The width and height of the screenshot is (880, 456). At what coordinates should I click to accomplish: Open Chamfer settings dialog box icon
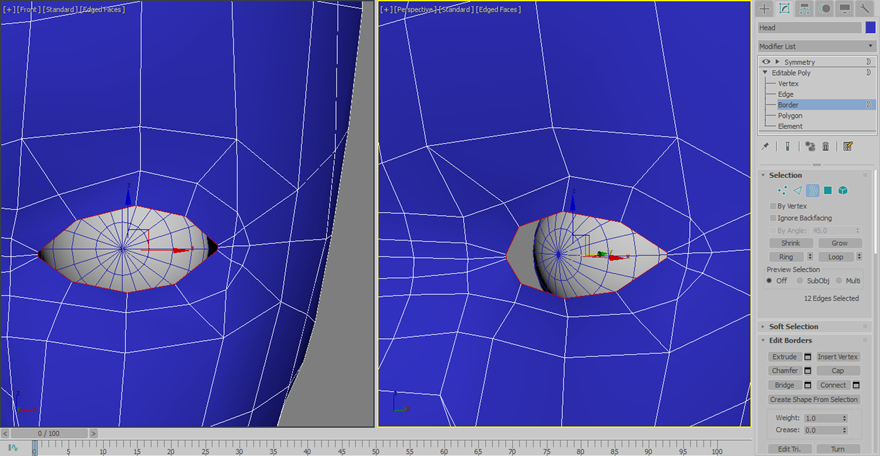pos(808,371)
